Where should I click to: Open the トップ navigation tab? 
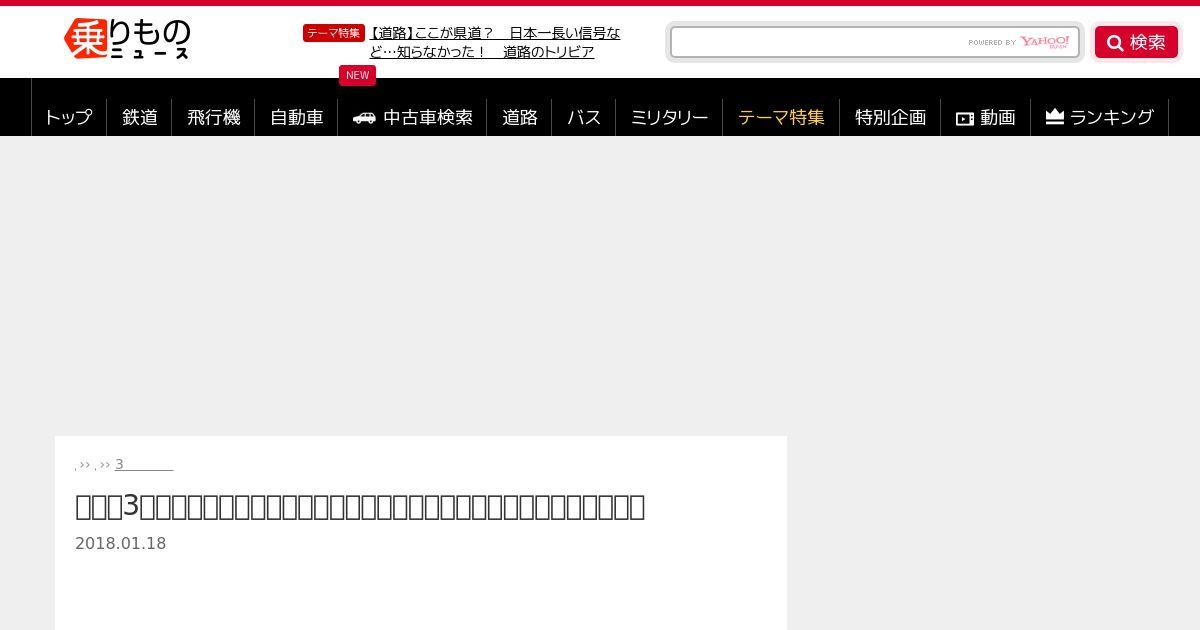click(69, 117)
